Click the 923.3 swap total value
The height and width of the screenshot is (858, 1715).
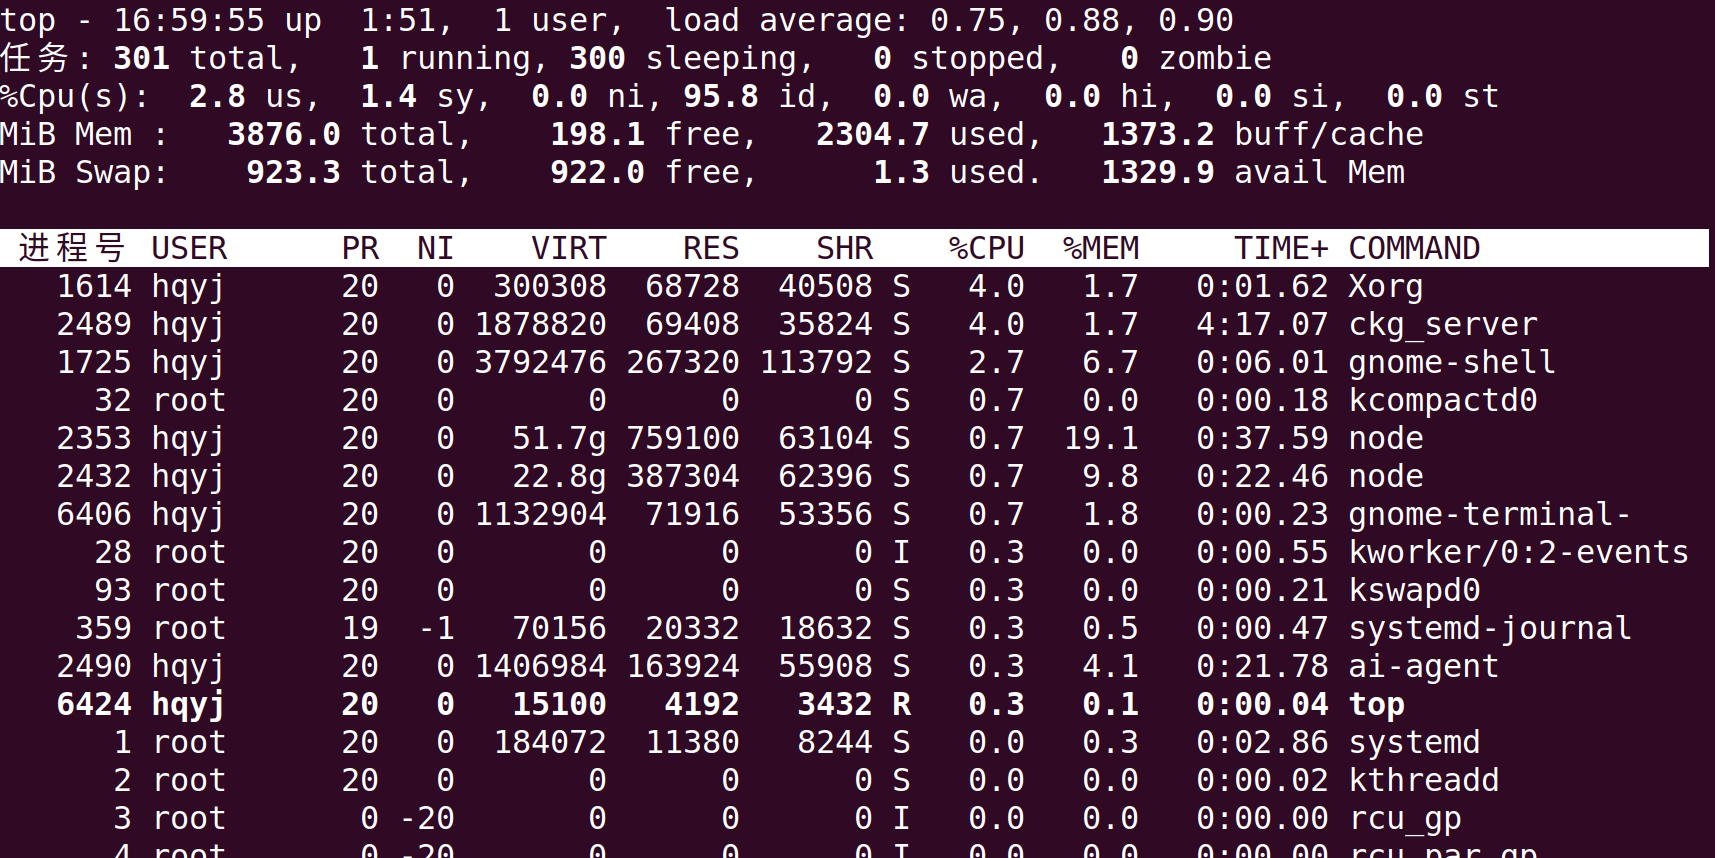tap(293, 172)
